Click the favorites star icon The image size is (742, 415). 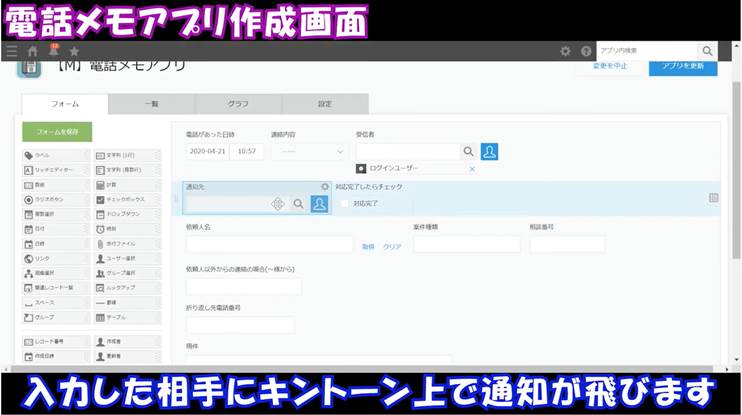tap(74, 51)
